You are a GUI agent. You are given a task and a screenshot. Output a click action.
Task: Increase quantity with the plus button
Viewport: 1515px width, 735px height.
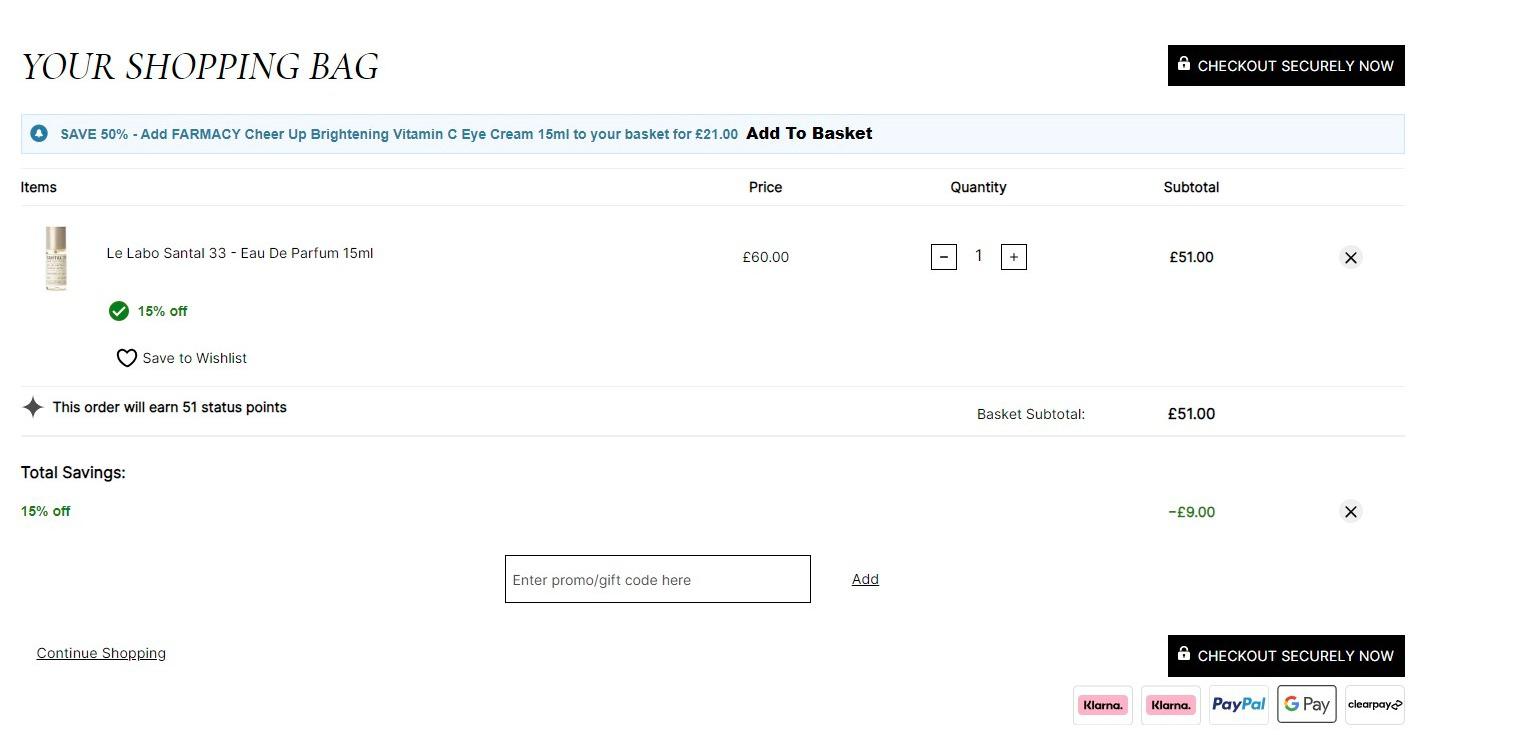pyautogui.click(x=1014, y=257)
